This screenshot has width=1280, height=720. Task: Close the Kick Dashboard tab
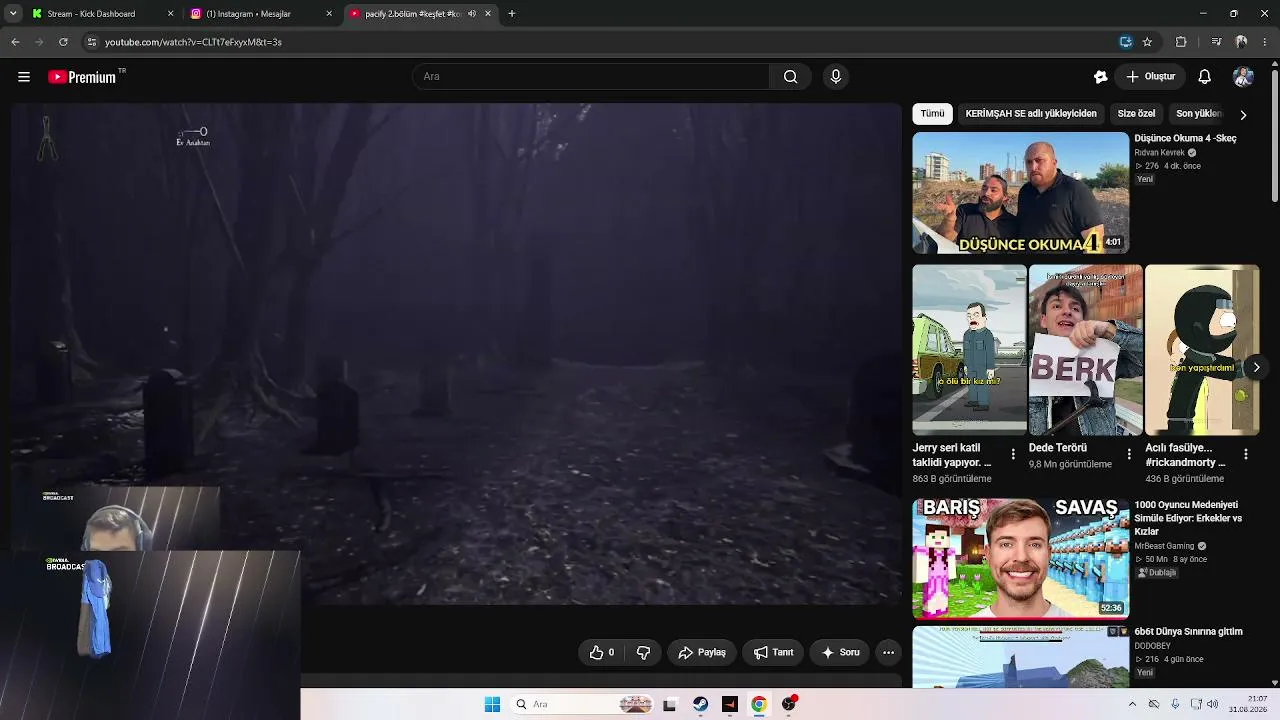(x=170, y=14)
